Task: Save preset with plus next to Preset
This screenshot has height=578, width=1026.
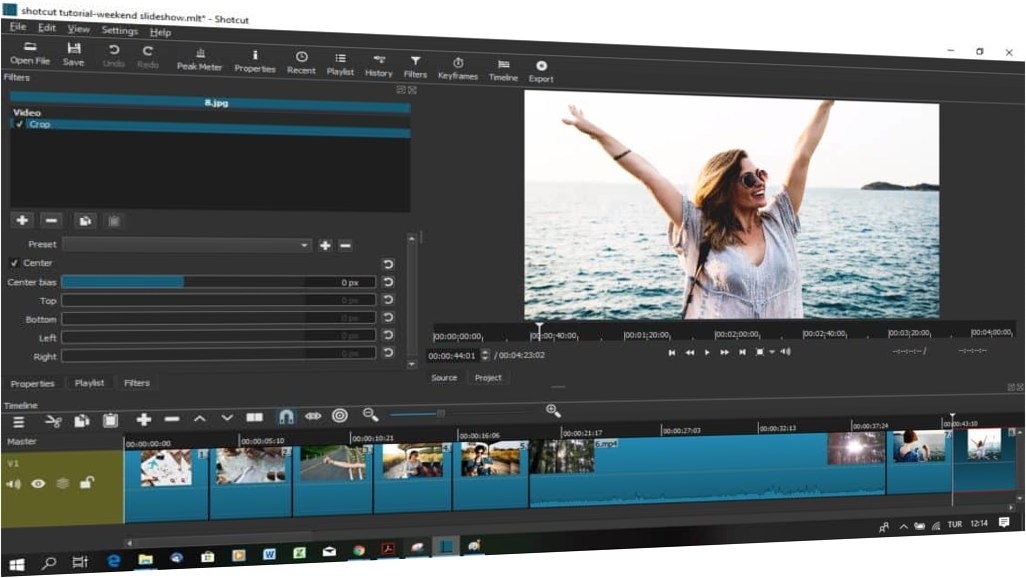Action: click(x=325, y=245)
